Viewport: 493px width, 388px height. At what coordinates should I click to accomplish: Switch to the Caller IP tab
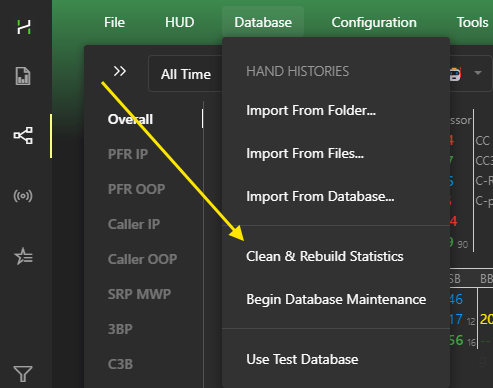tap(134, 224)
